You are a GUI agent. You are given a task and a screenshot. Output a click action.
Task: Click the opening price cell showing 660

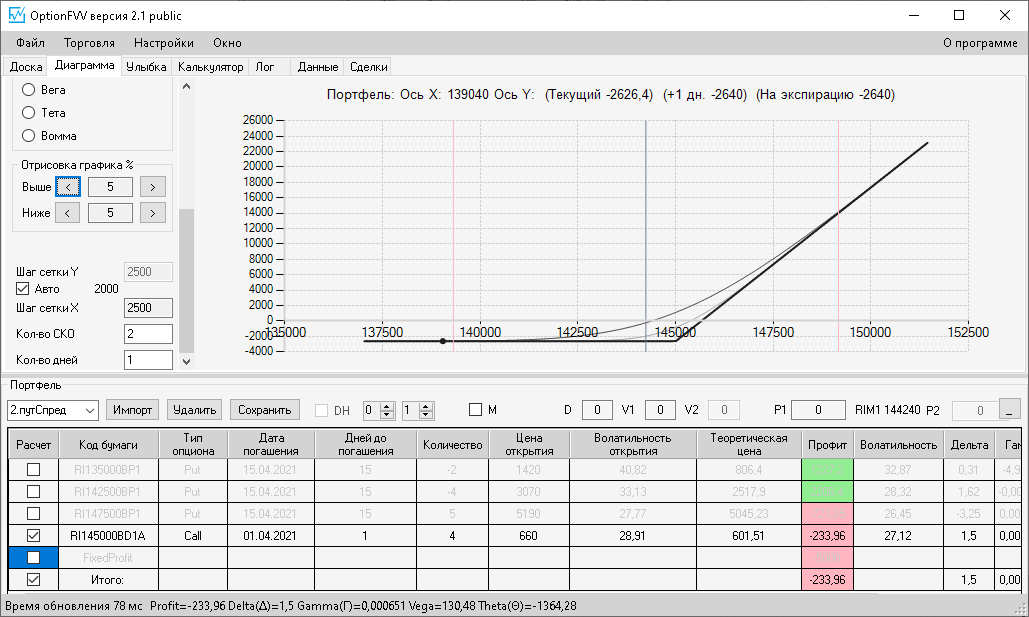tap(529, 536)
